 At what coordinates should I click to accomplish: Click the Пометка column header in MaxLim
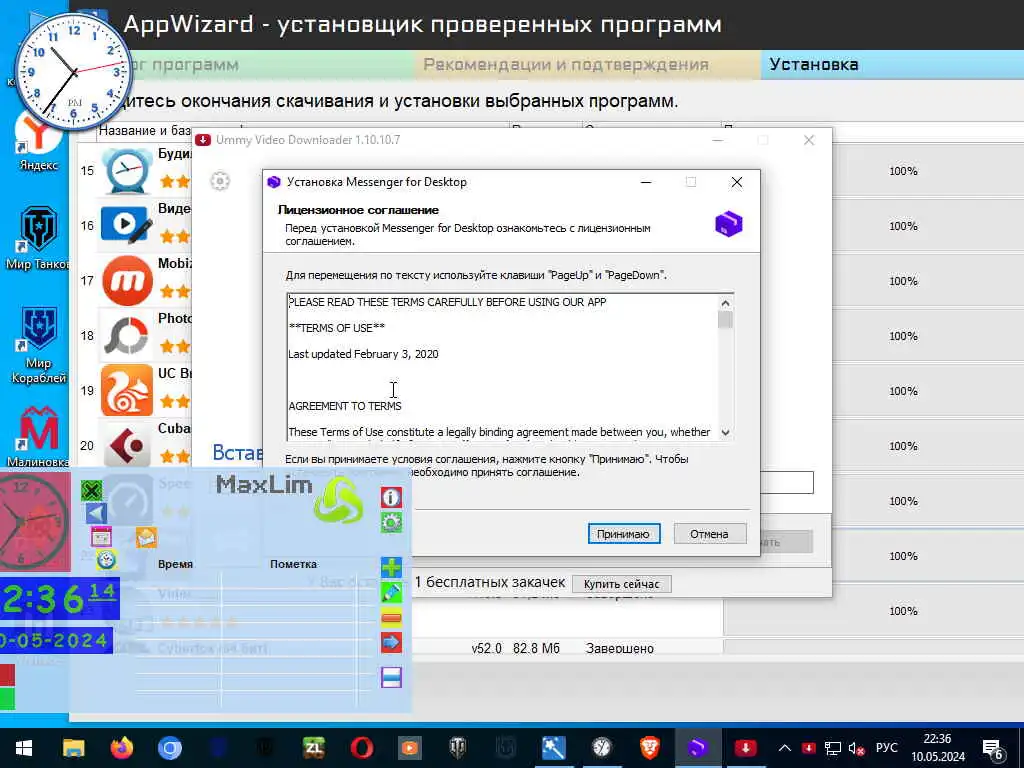click(x=293, y=564)
